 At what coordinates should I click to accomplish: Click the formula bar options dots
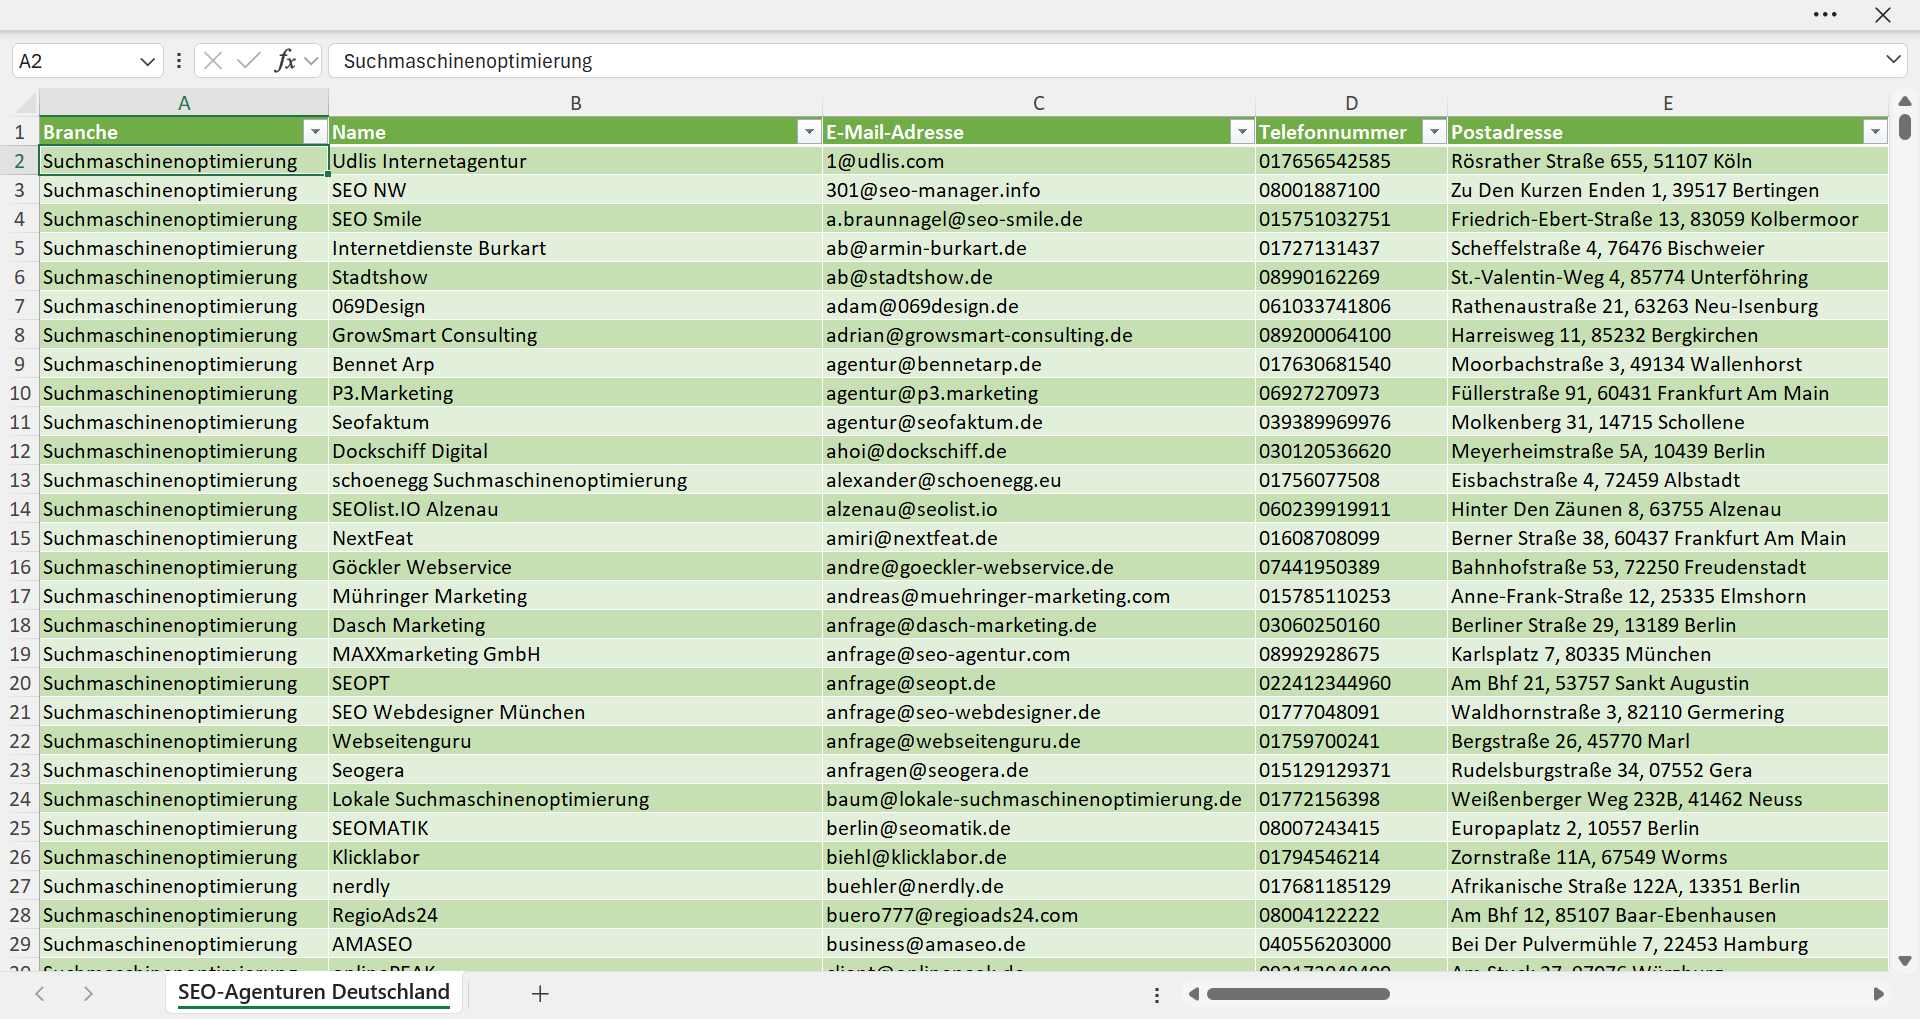tap(179, 61)
